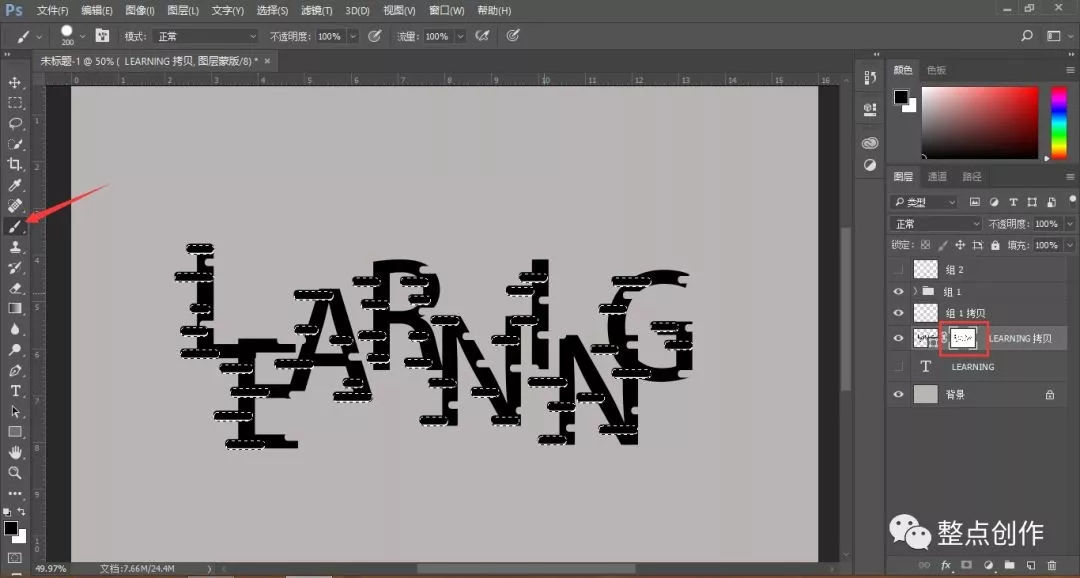Select the Rectangle shape tool

click(x=14, y=432)
